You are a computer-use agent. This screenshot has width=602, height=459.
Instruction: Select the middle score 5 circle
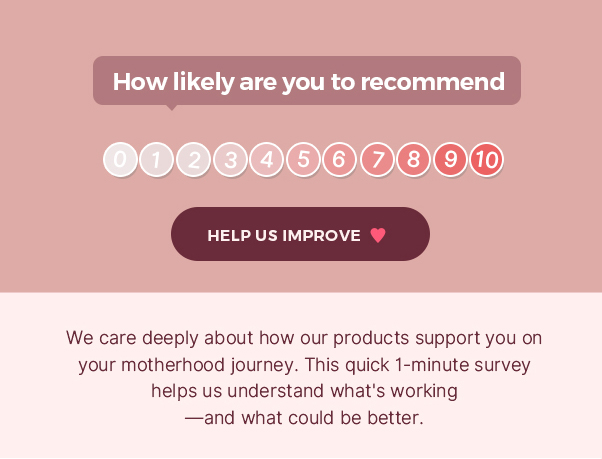click(303, 159)
